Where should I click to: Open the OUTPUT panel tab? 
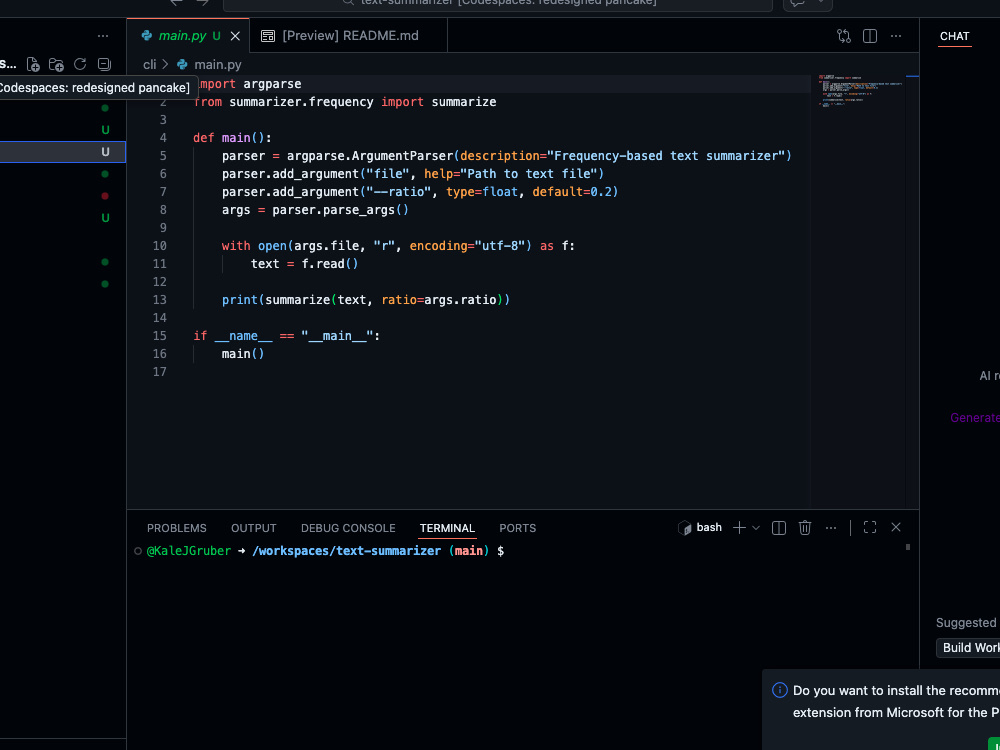tap(254, 528)
